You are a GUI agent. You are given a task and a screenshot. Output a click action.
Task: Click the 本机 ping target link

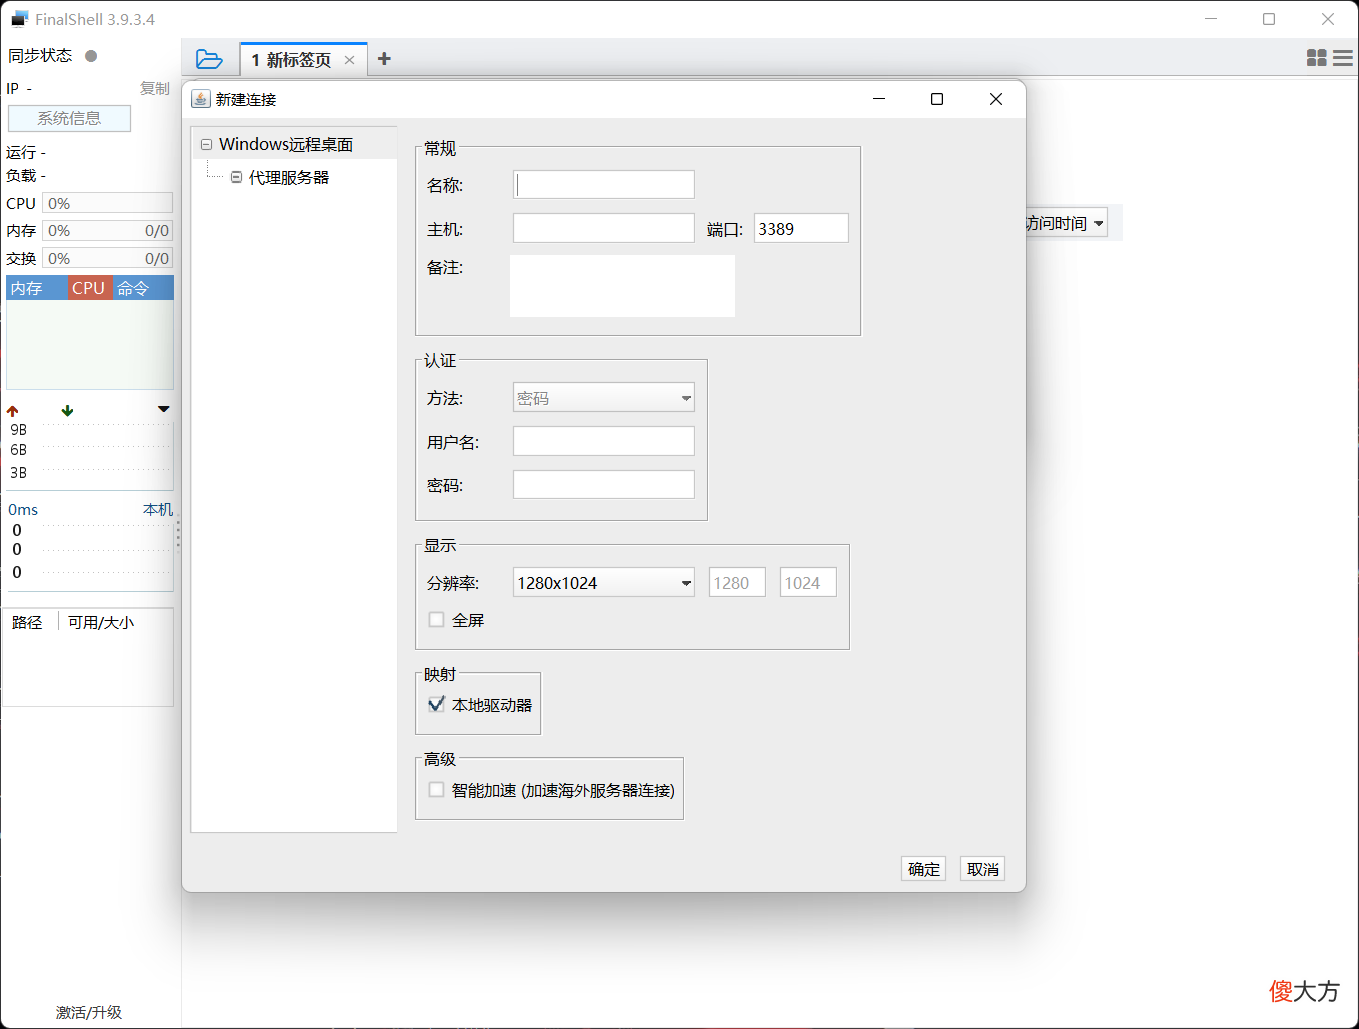(x=158, y=510)
